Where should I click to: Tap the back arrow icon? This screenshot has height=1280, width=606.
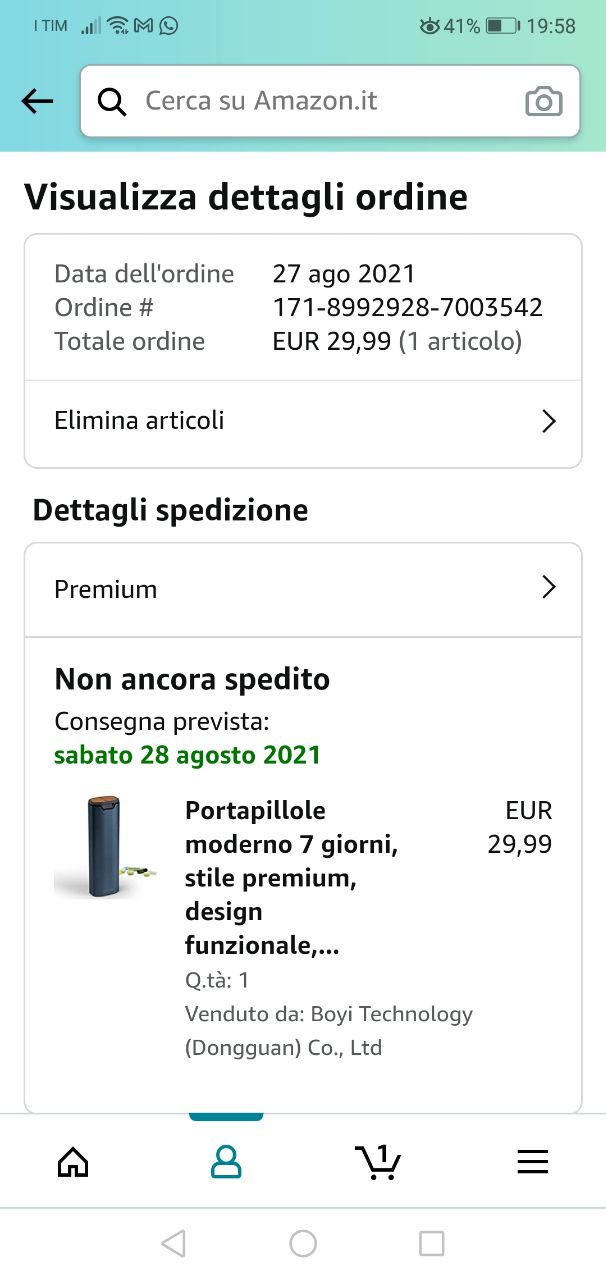click(38, 101)
